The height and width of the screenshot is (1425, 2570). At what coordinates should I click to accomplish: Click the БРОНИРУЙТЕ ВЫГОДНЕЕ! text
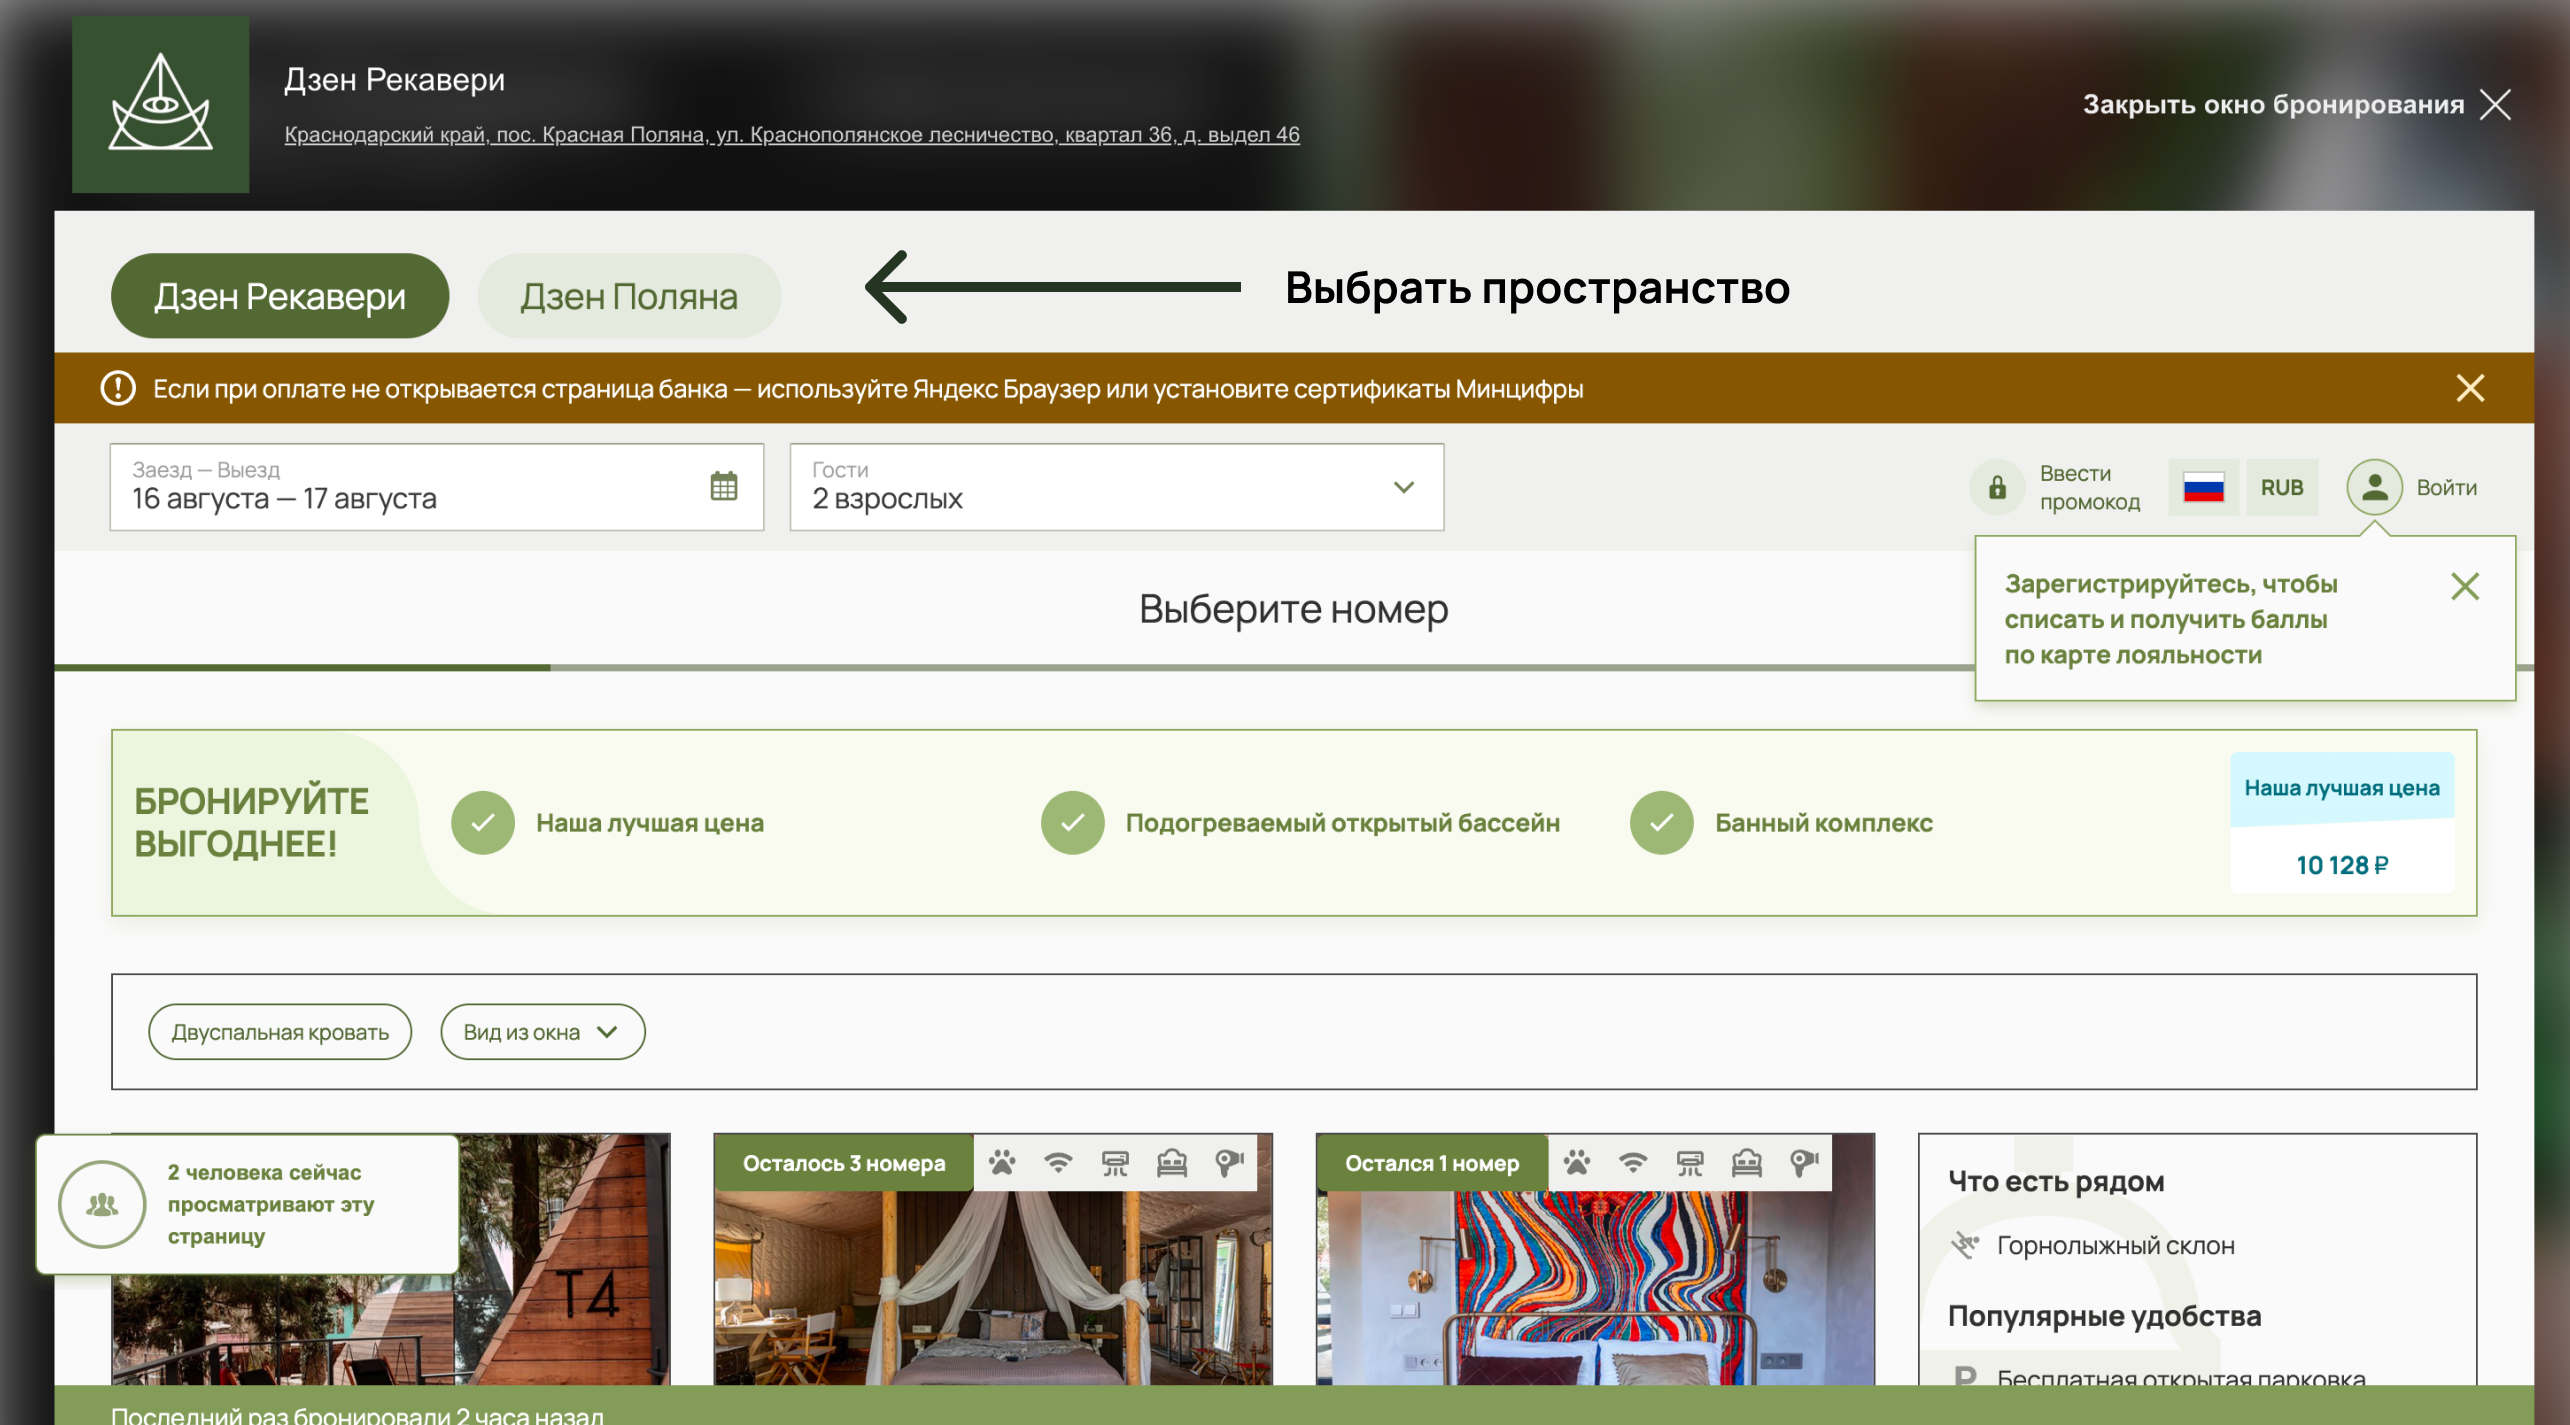[252, 823]
